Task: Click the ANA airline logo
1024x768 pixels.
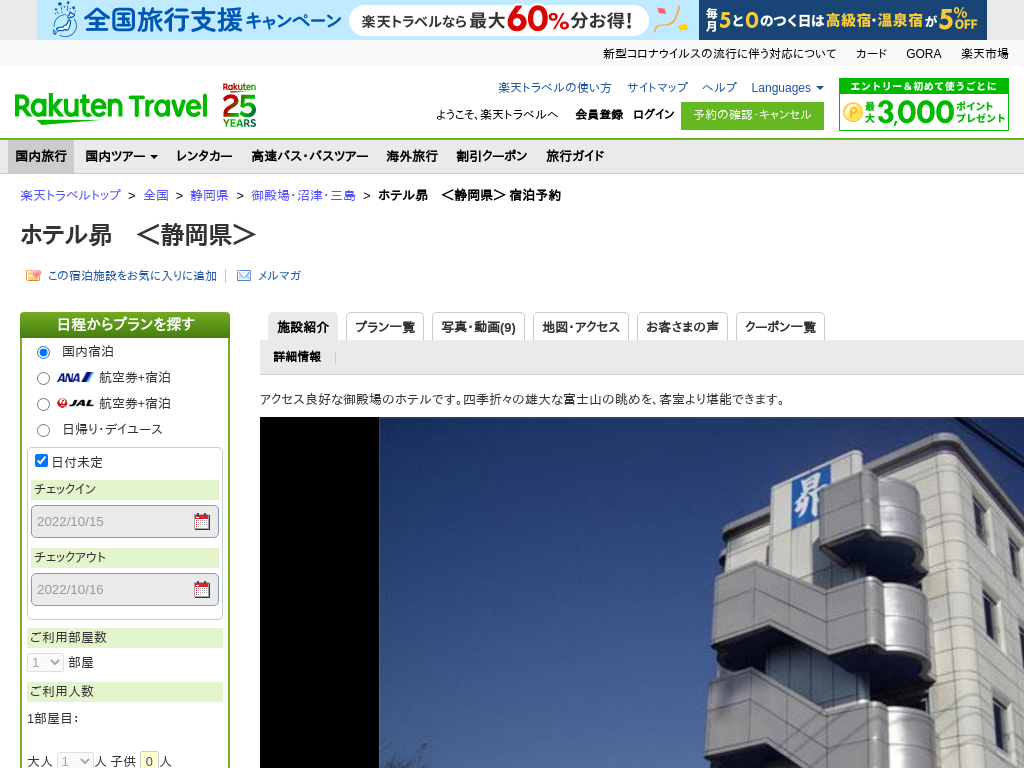Action: [75, 377]
